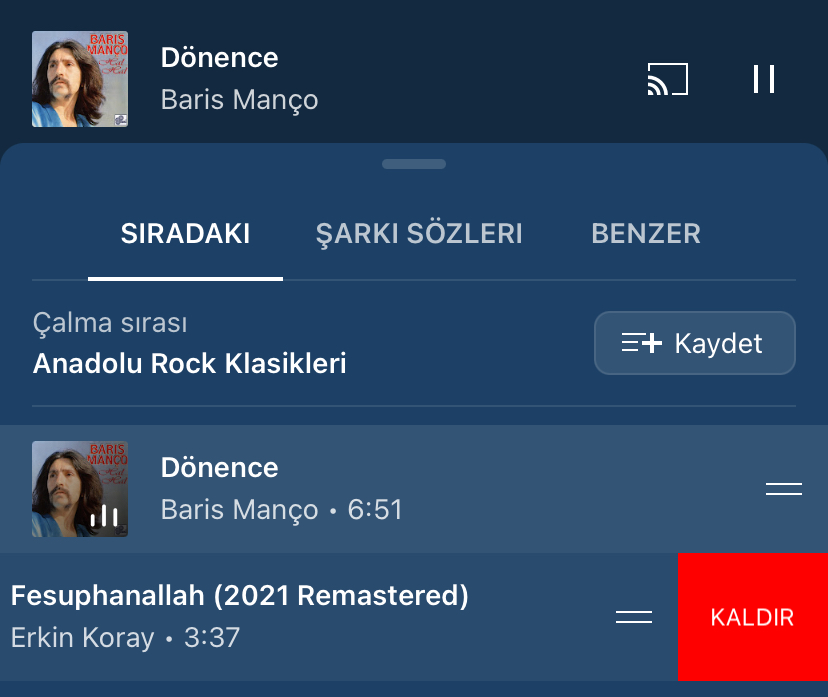Click the Fesuphanallah (2021 Remastered) title
The image size is (828, 697).
pyautogui.click(x=240, y=596)
